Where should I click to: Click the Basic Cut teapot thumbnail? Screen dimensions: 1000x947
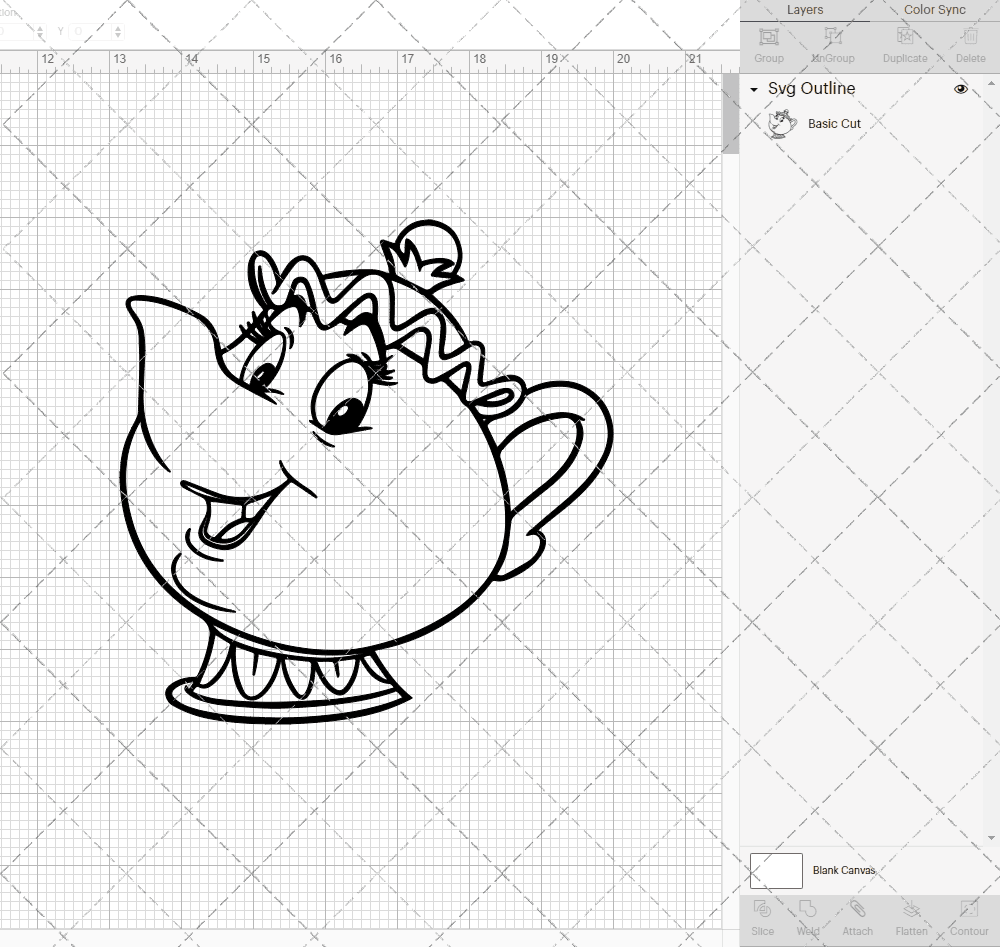pyautogui.click(x=781, y=123)
